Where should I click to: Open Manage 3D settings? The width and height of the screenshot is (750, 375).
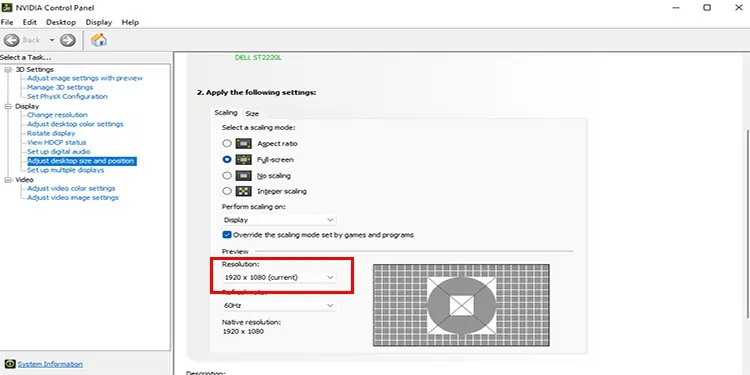pyautogui.click(x=60, y=87)
